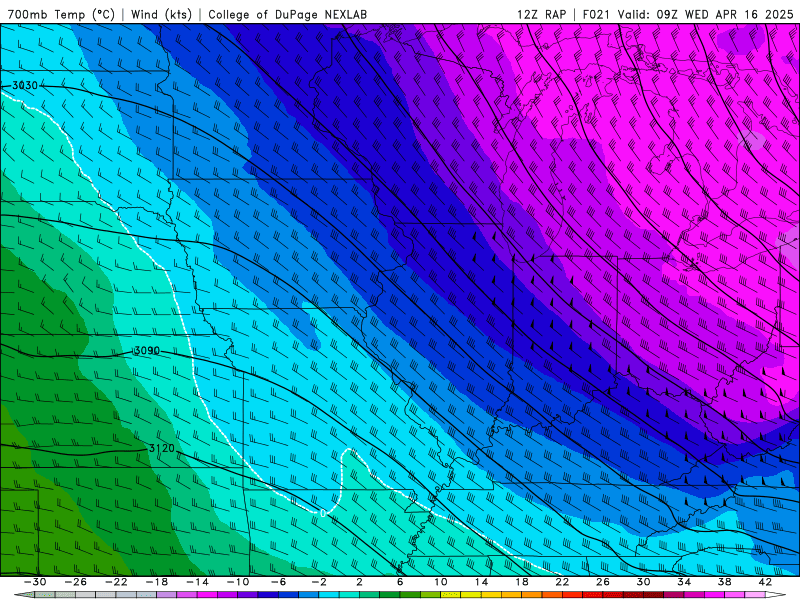800x600 pixels.
Task: Click the '-10' colorbar tick label
Action: pyautogui.click(x=238, y=582)
